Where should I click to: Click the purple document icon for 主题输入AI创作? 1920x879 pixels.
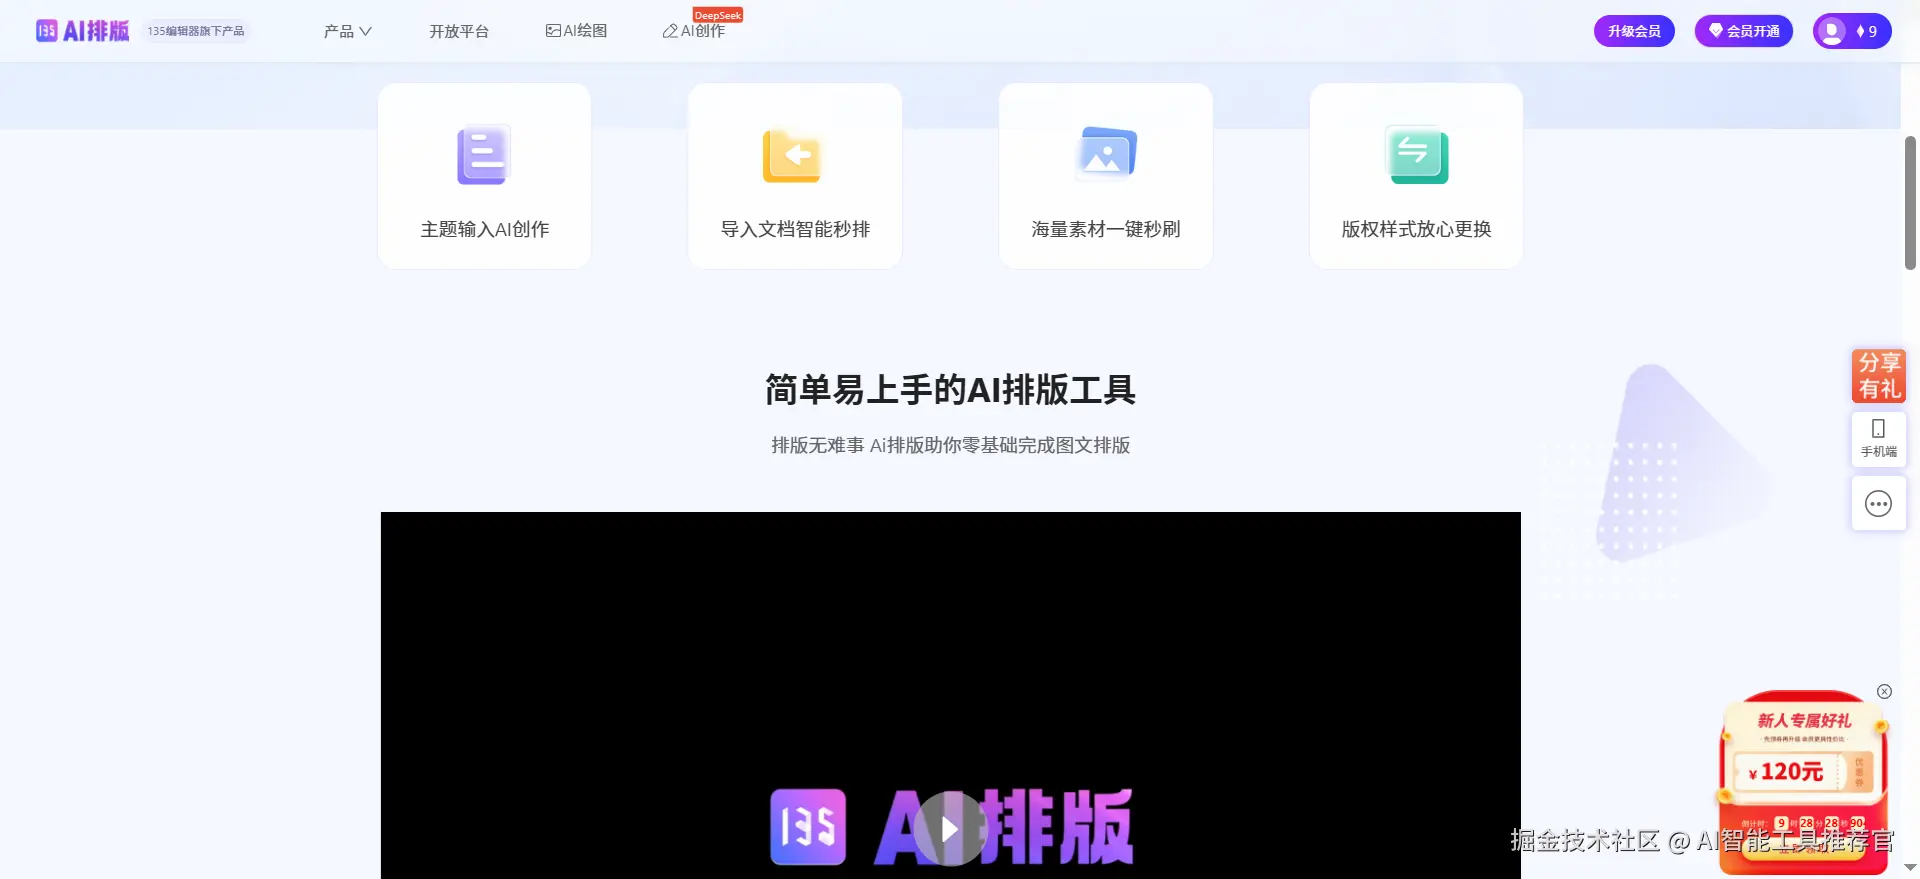(484, 155)
